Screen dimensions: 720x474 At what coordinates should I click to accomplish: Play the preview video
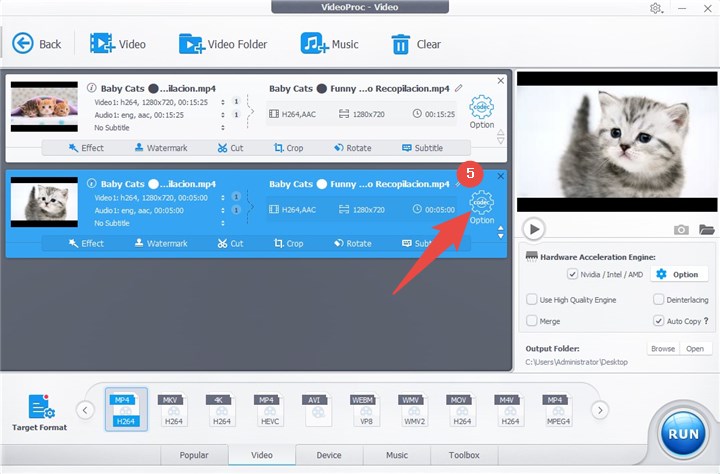click(x=534, y=229)
